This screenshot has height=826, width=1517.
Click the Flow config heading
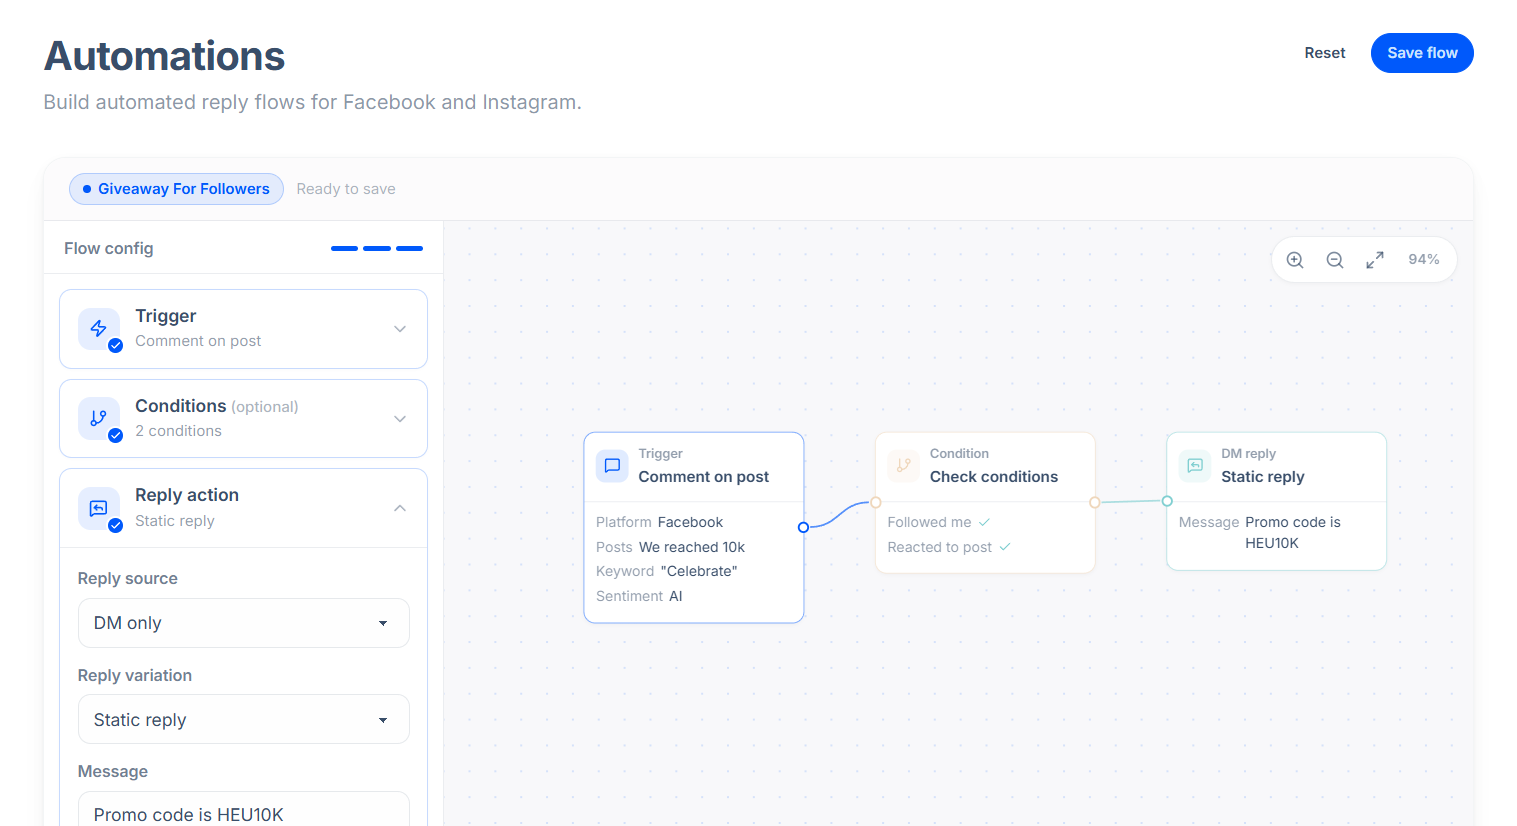pos(109,248)
